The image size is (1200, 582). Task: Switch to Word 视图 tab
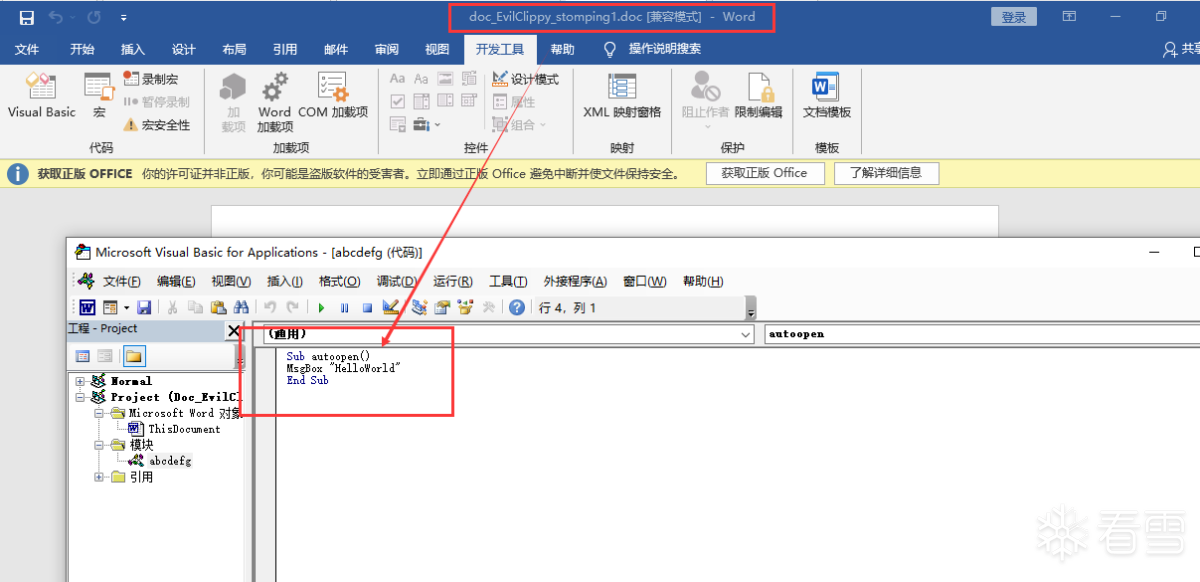(x=437, y=49)
